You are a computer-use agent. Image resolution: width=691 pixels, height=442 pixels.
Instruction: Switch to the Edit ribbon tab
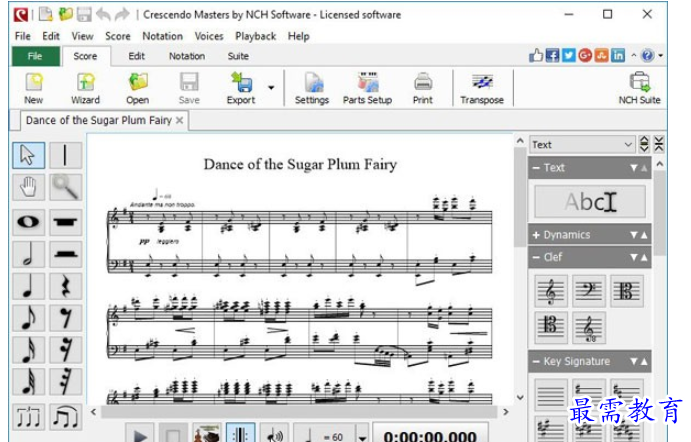(x=137, y=56)
